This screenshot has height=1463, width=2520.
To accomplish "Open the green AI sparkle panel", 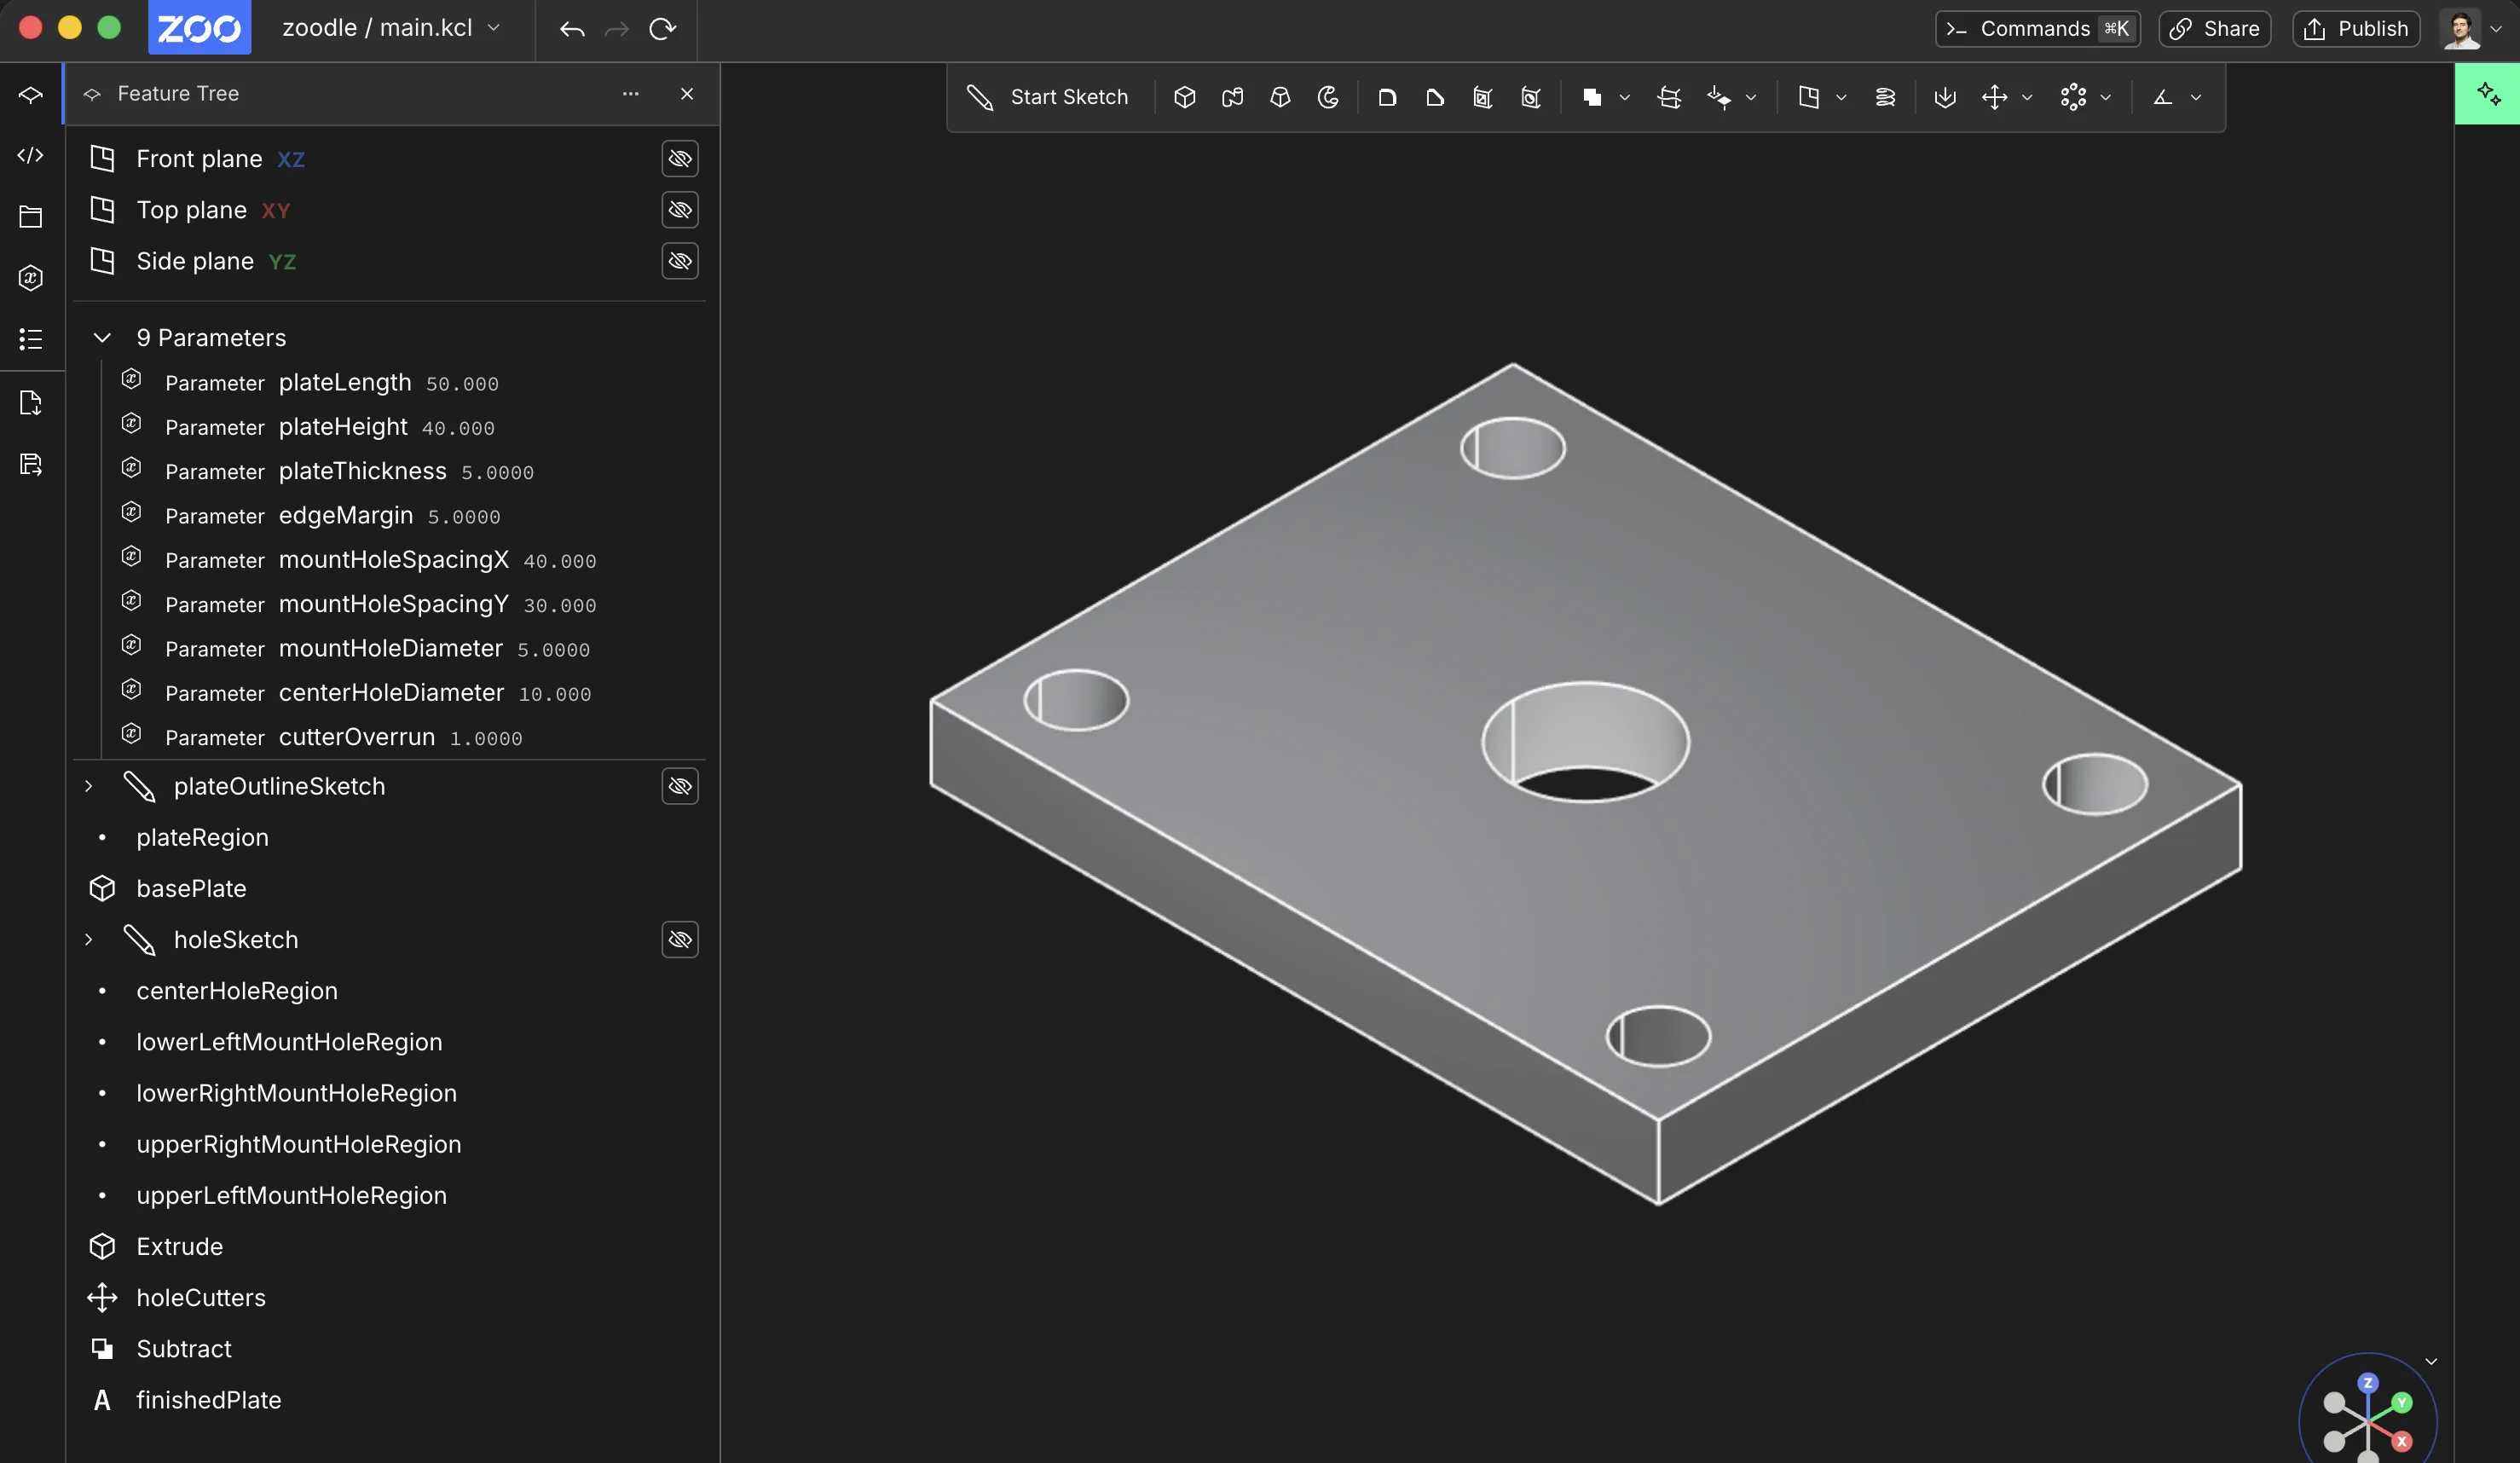I will [2488, 94].
